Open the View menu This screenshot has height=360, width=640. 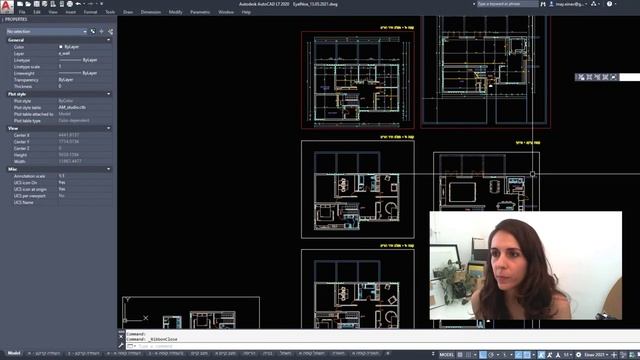53,12
